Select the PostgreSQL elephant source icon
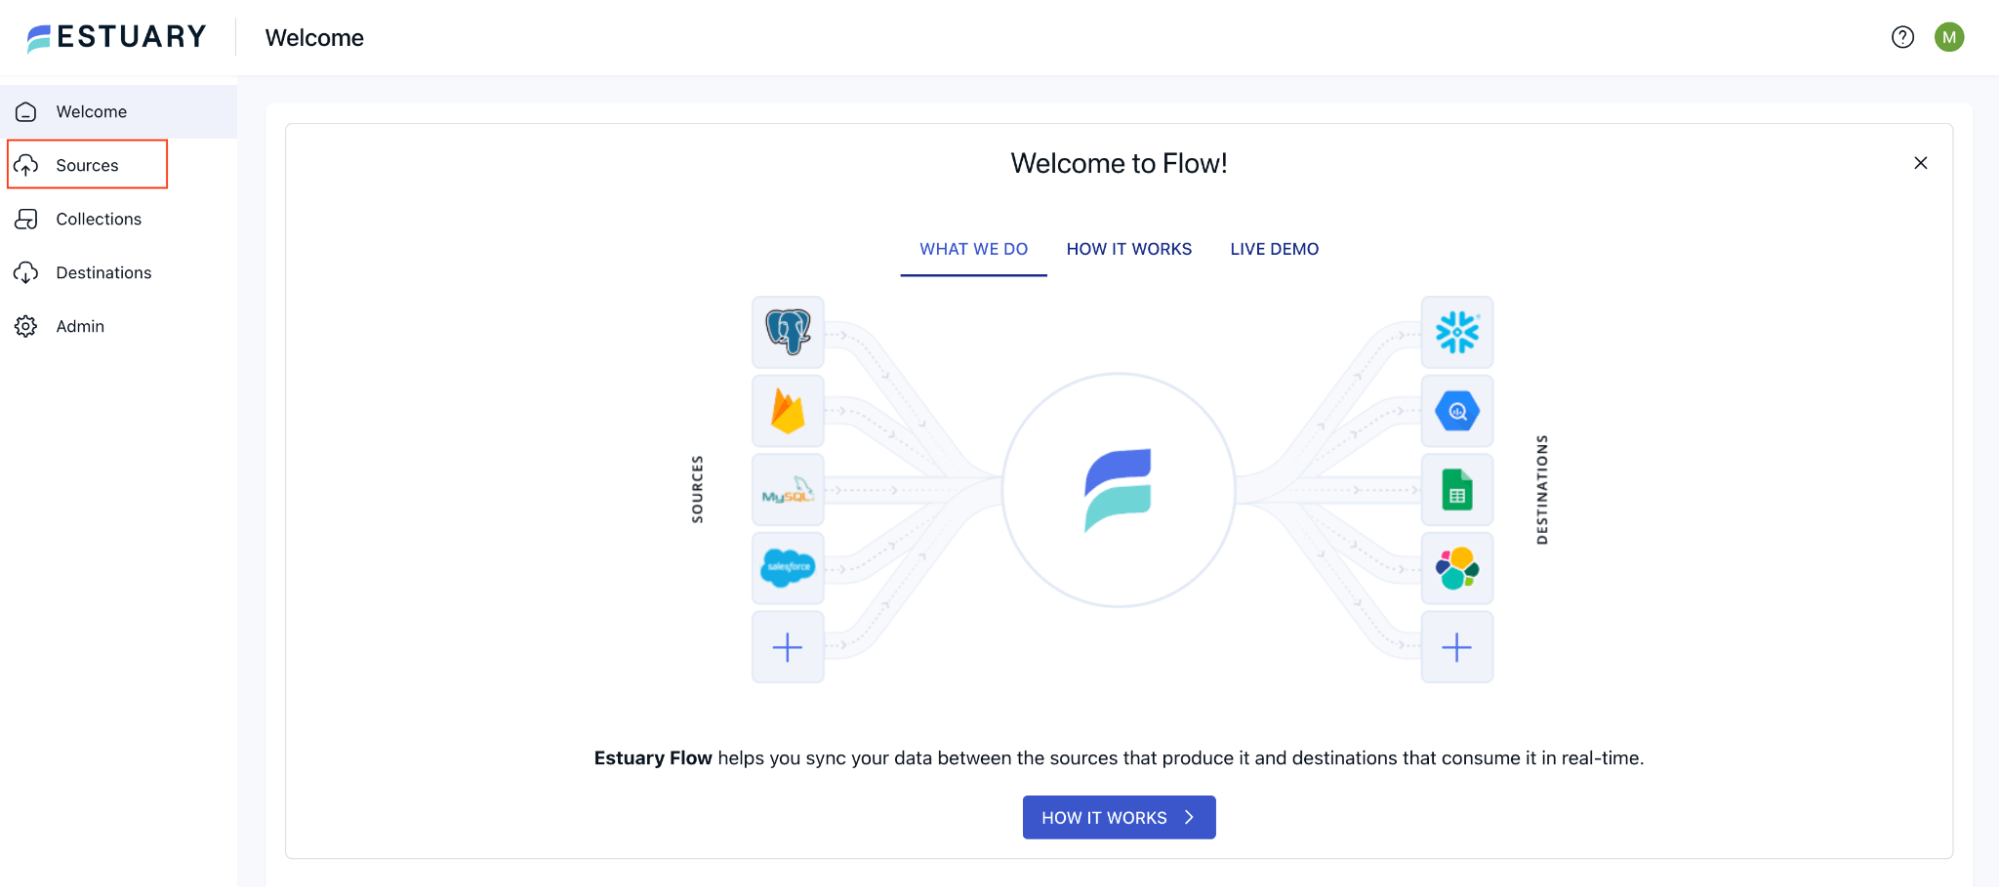The width and height of the screenshot is (1999, 888). (x=788, y=332)
